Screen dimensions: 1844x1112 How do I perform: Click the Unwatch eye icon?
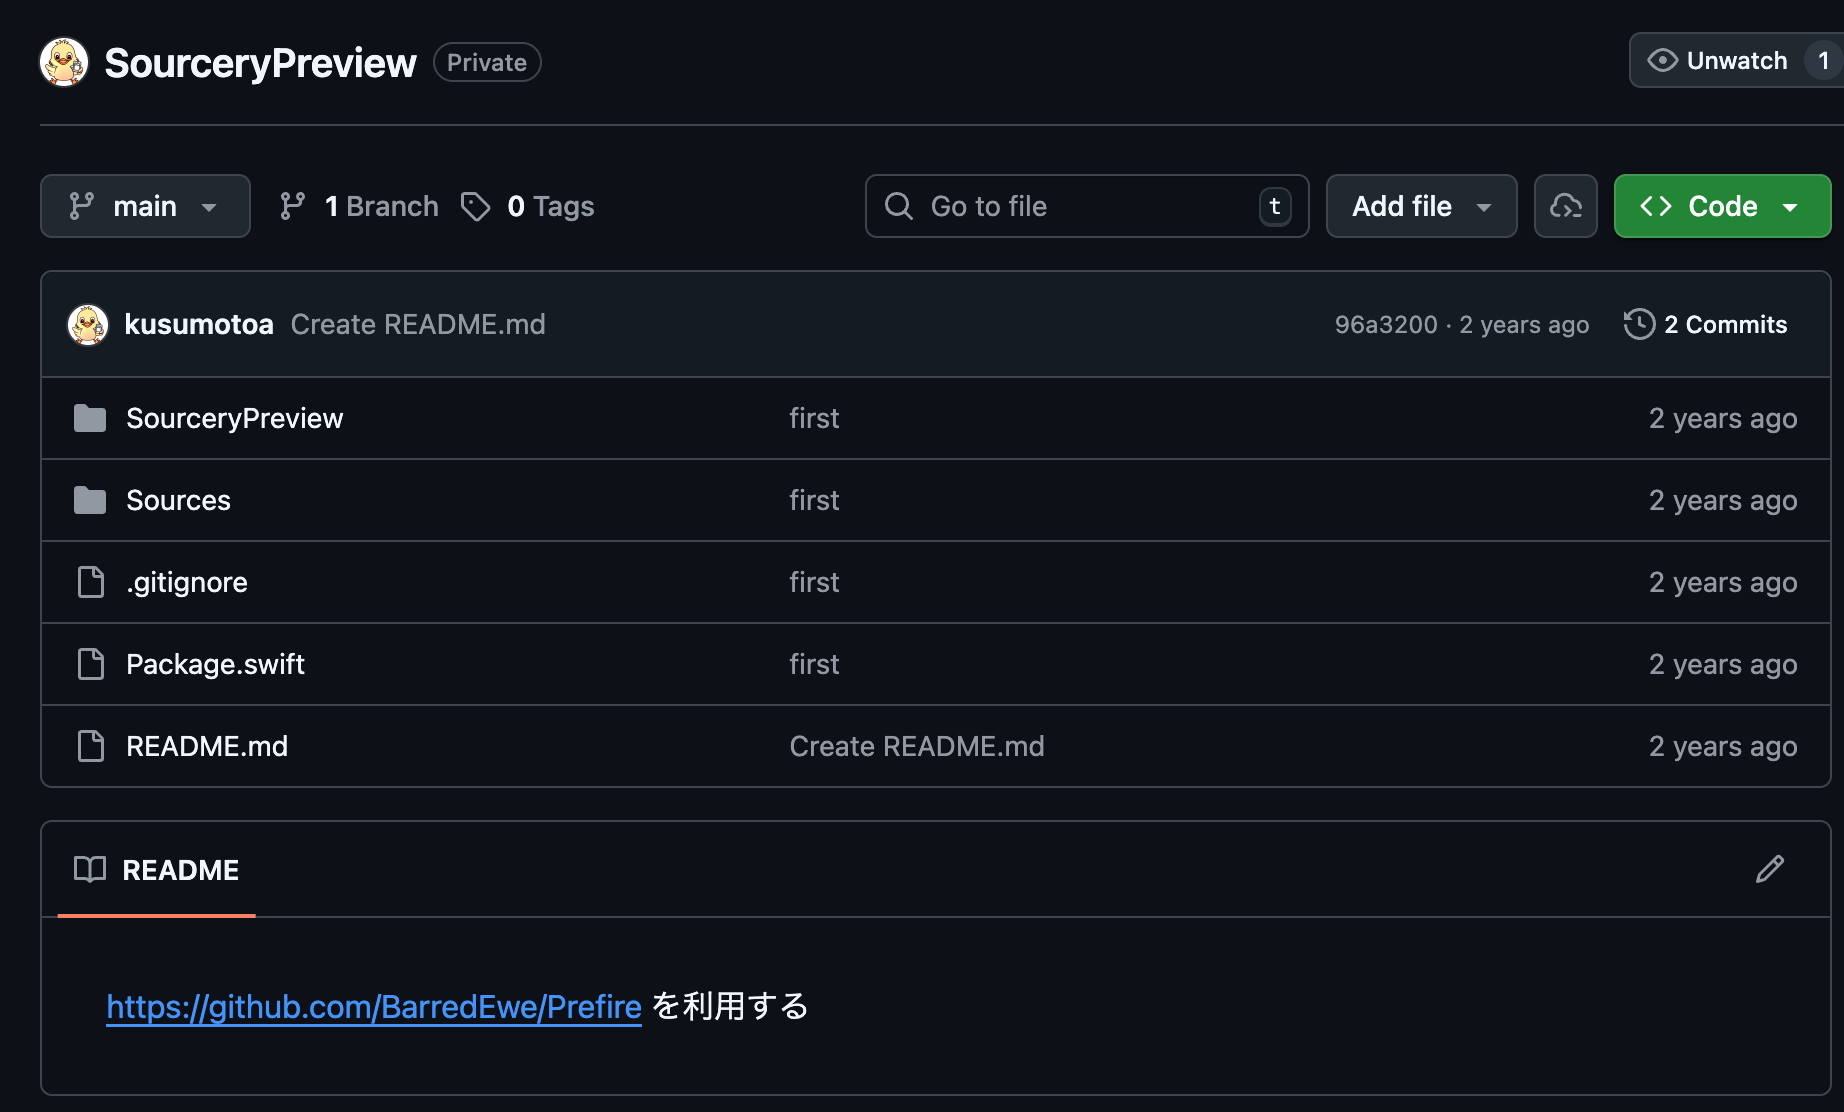[1662, 61]
